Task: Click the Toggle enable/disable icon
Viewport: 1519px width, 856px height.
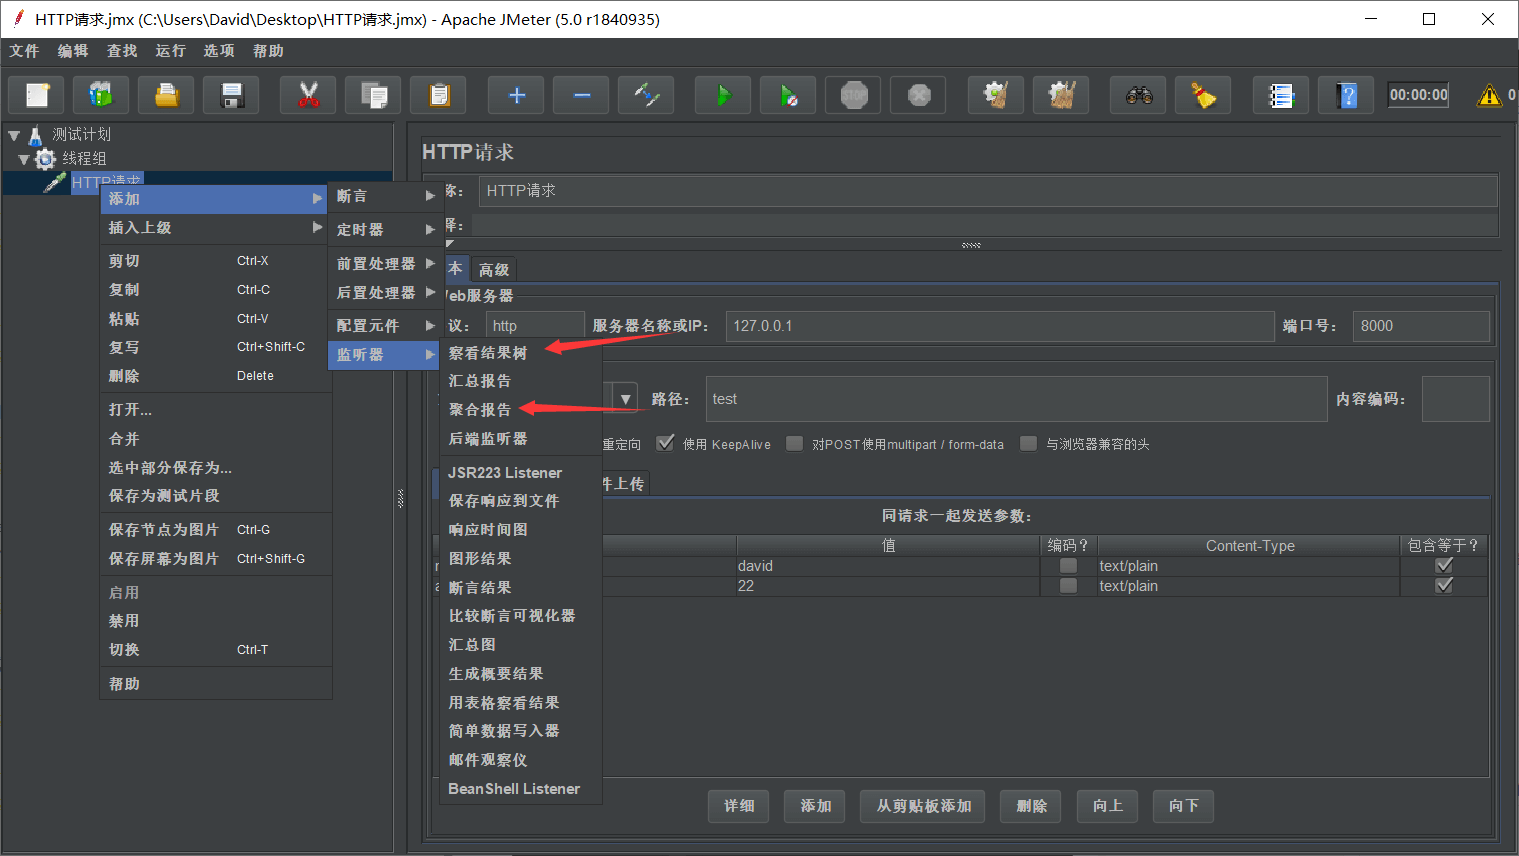Action: click(646, 95)
